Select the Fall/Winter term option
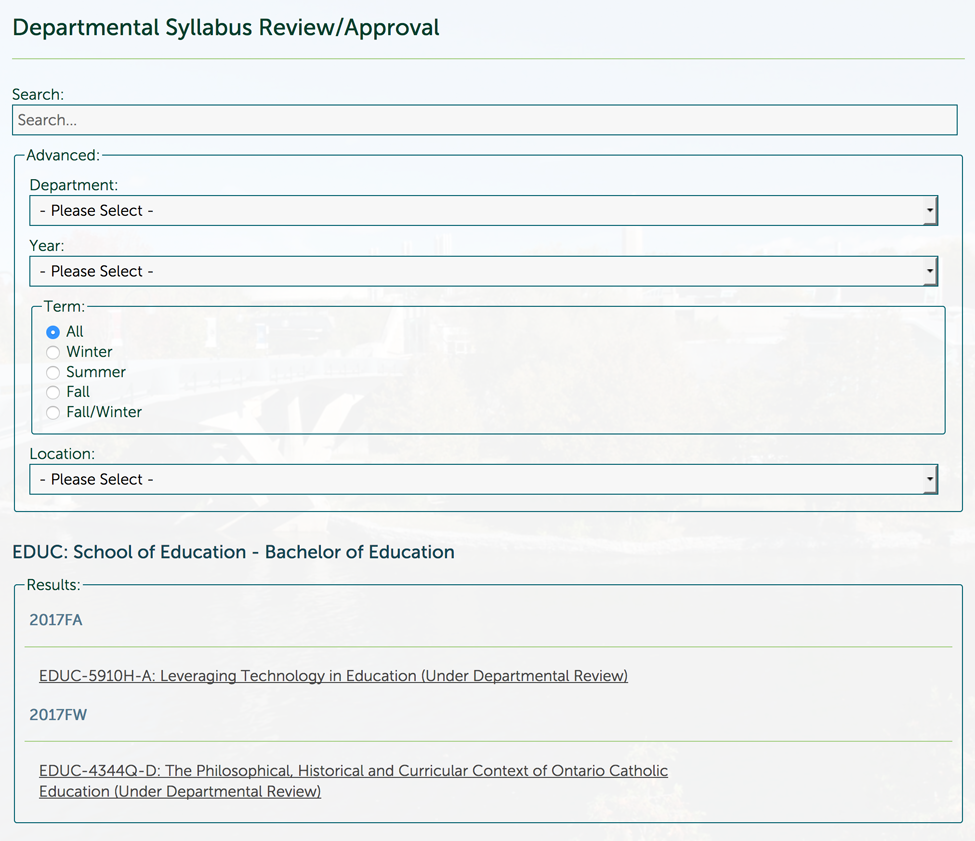Viewport: 975px width, 841px height. 52,412
